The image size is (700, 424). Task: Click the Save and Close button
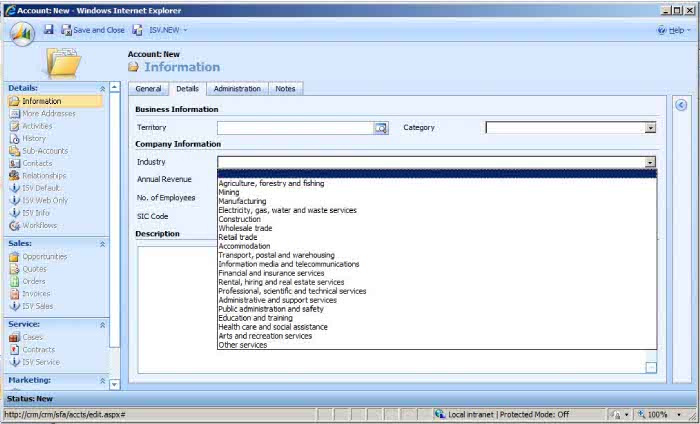click(x=92, y=30)
